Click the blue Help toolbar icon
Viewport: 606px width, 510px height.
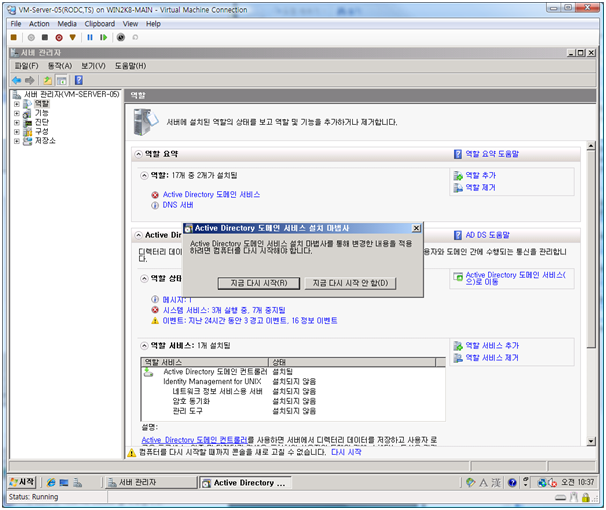(79, 80)
